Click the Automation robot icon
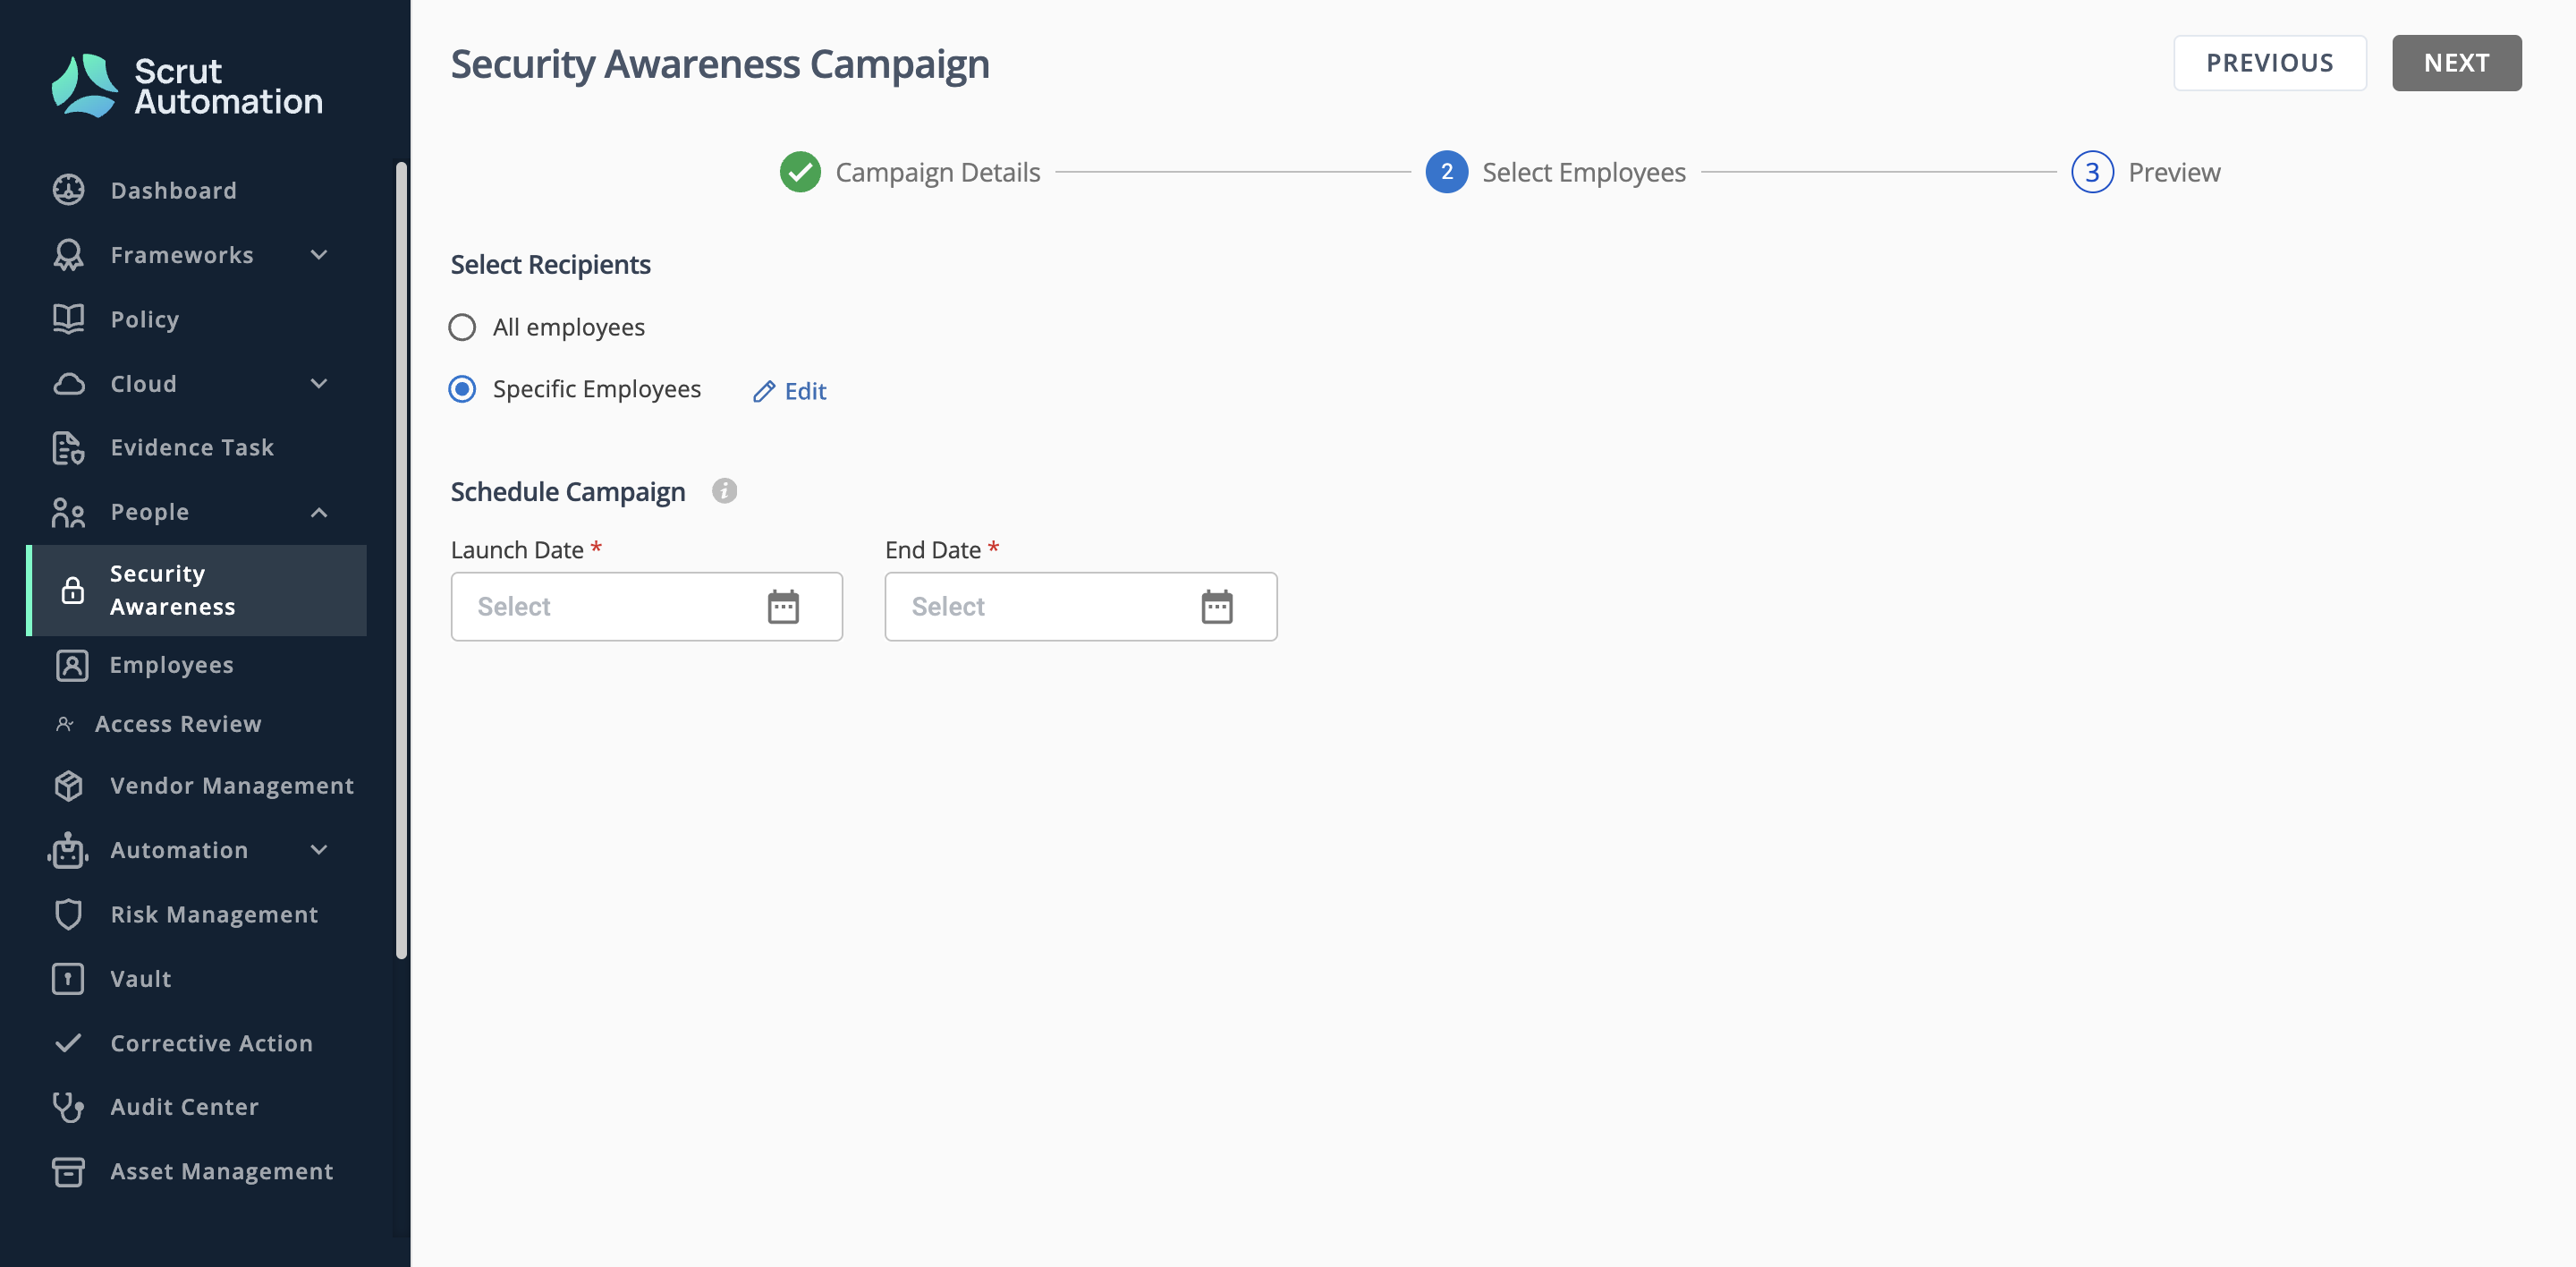The image size is (2576, 1267). 68,850
